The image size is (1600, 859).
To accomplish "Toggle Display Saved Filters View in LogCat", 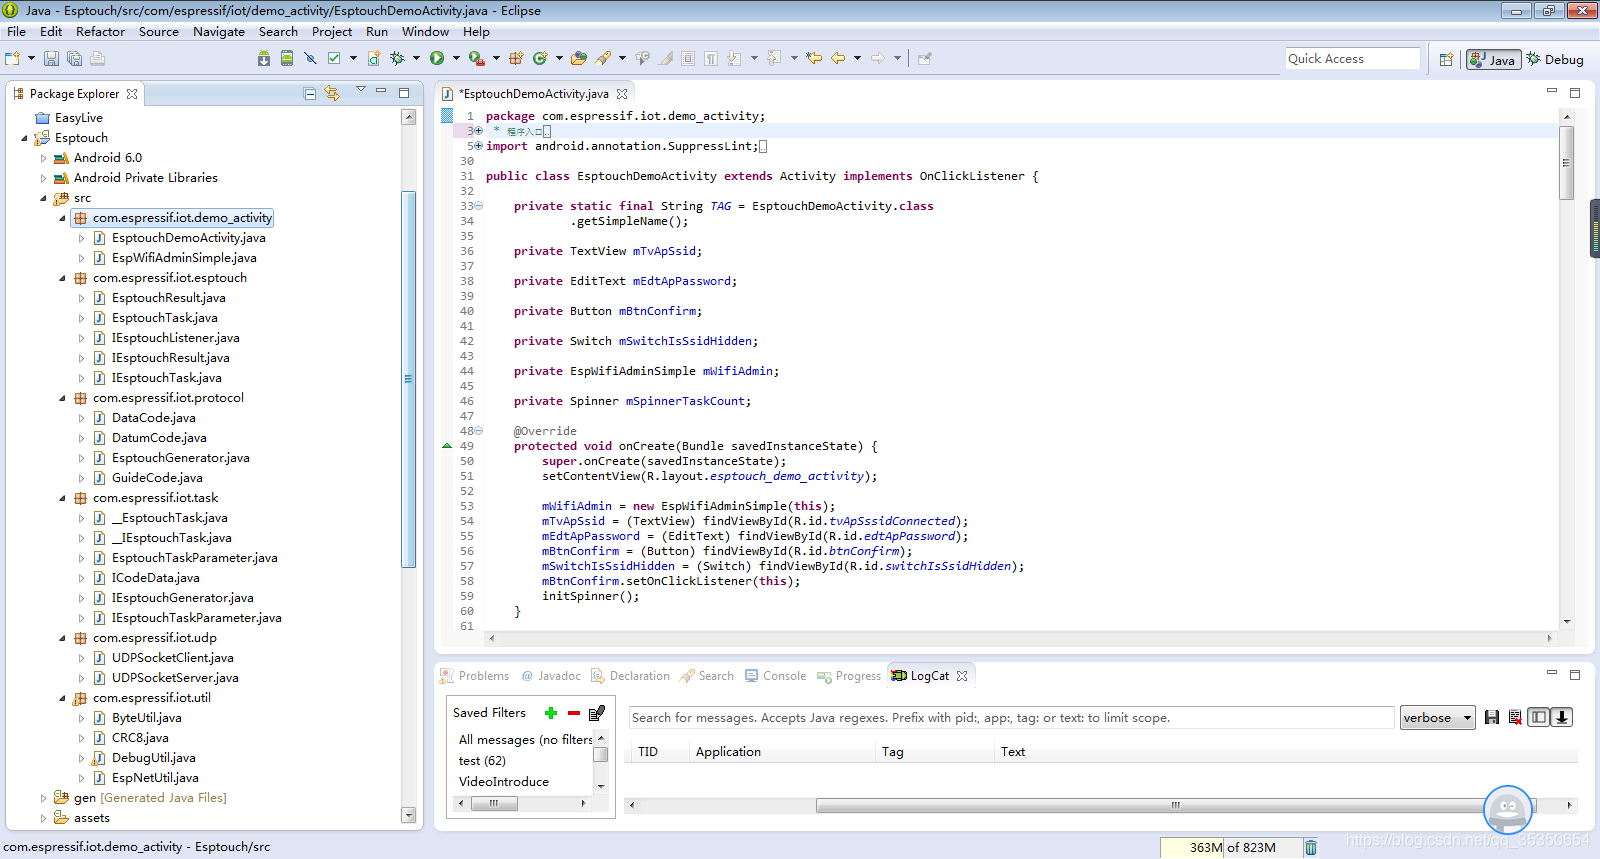I will point(1539,717).
